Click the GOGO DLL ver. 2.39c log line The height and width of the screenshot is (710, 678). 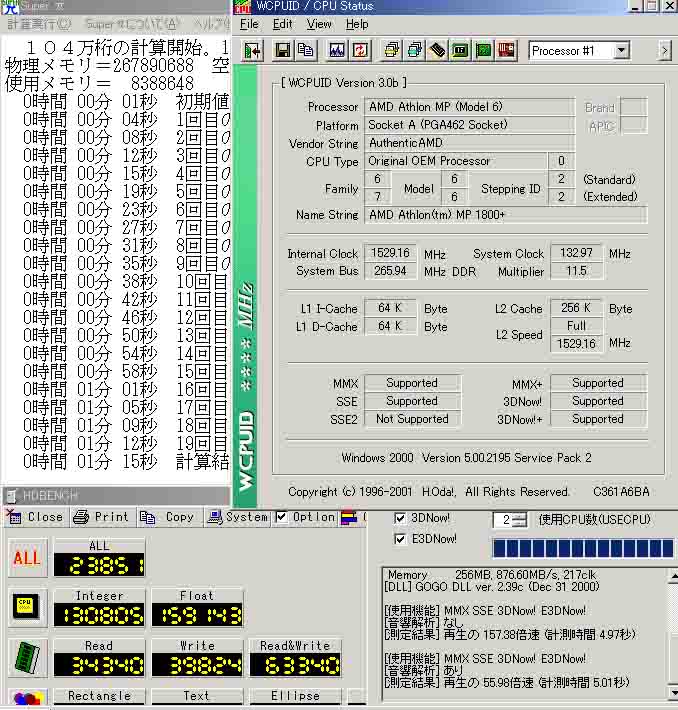pyautogui.click(x=491, y=587)
